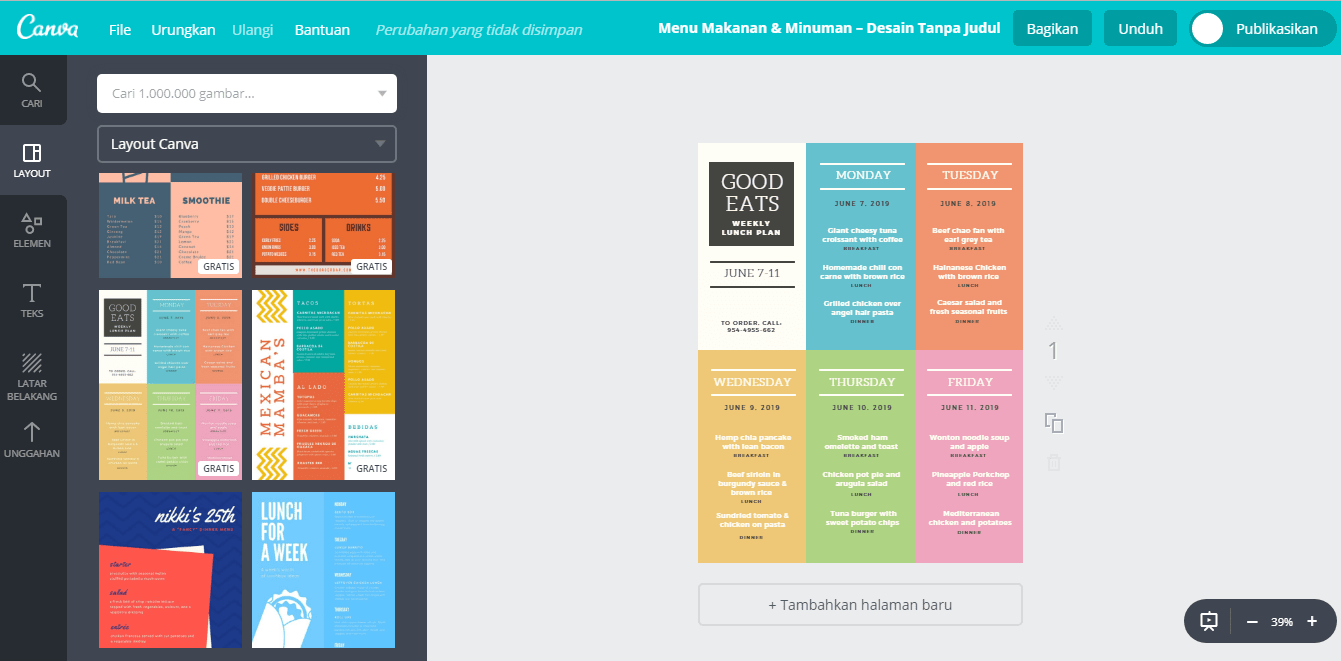Viewport: 1341px width, 661px height.
Task: Click Tambahkan halaman baru button
Action: tap(860, 605)
